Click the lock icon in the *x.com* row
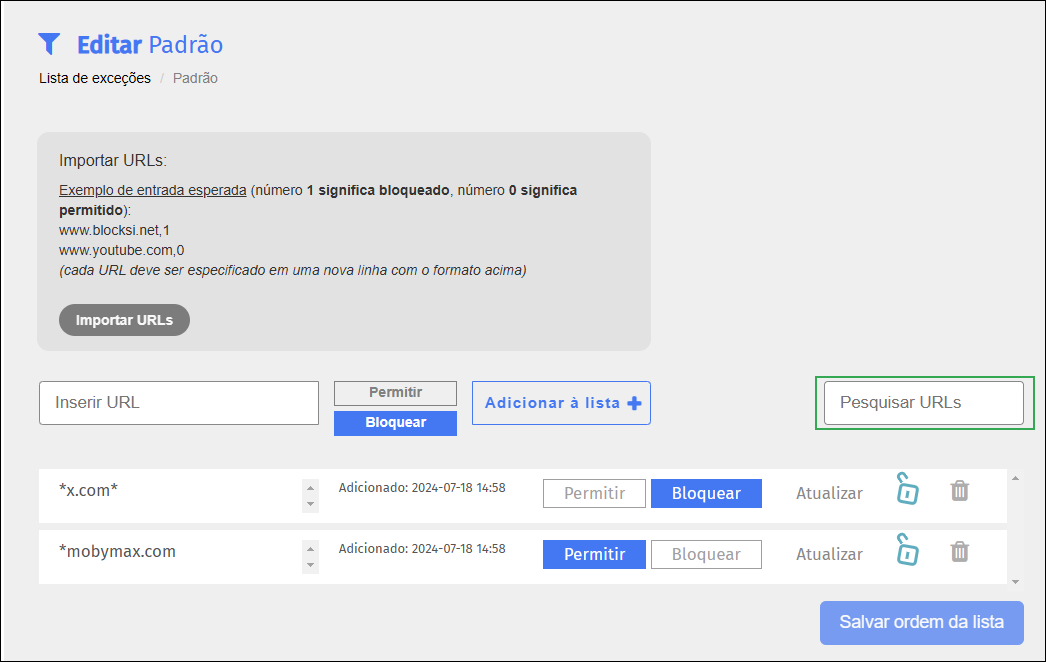The width and height of the screenshot is (1046, 662). point(907,488)
